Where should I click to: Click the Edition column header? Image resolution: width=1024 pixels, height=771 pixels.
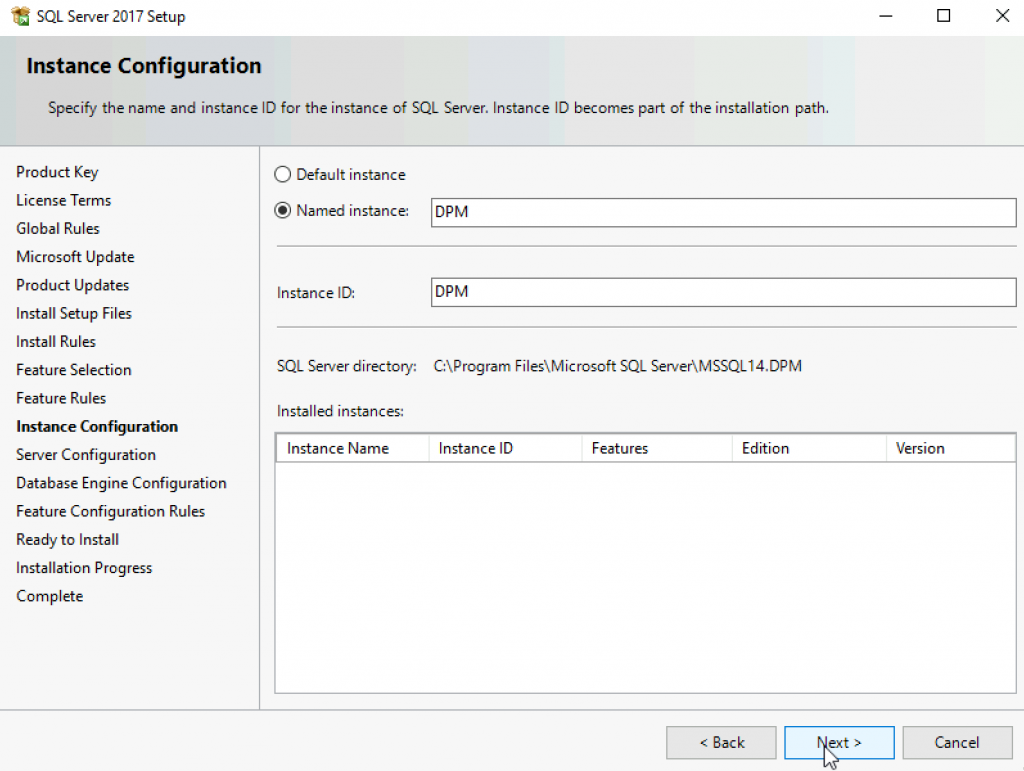[809, 448]
